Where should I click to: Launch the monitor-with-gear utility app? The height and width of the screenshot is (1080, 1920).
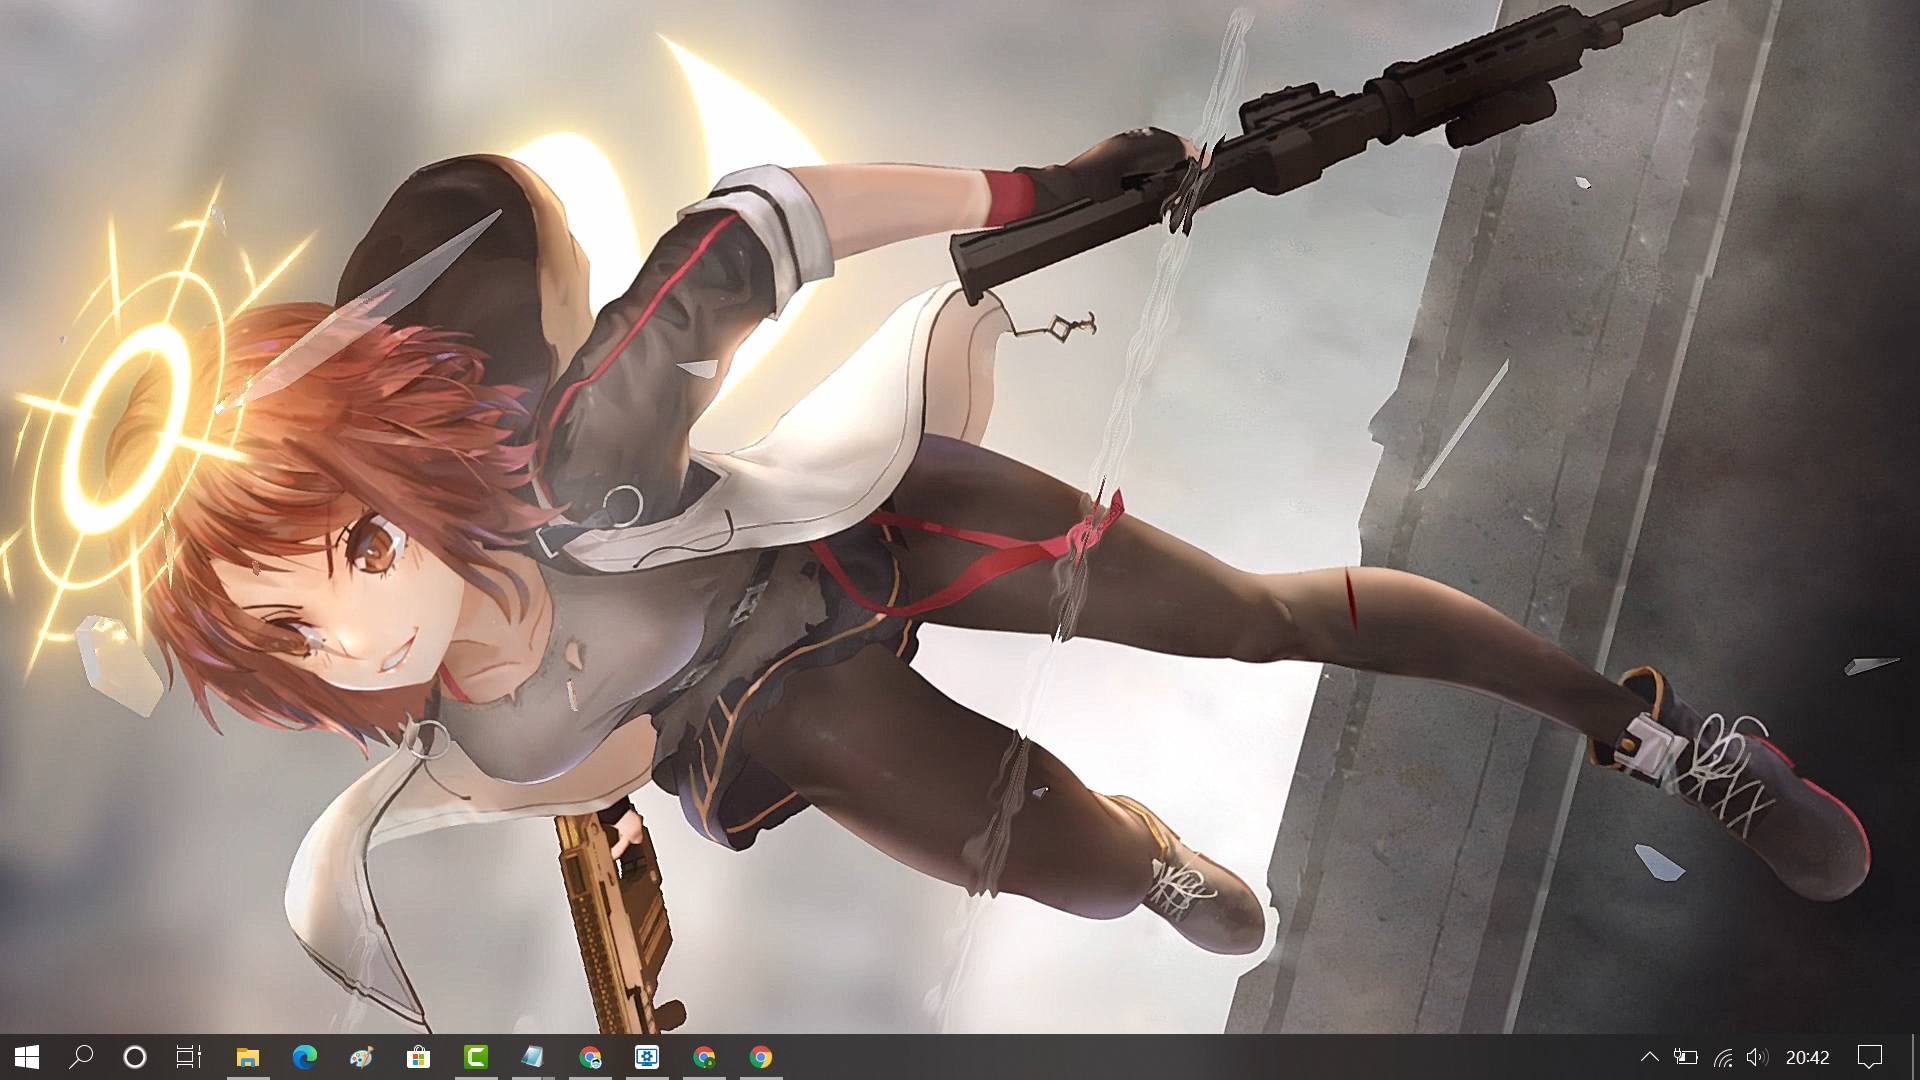[647, 1057]
